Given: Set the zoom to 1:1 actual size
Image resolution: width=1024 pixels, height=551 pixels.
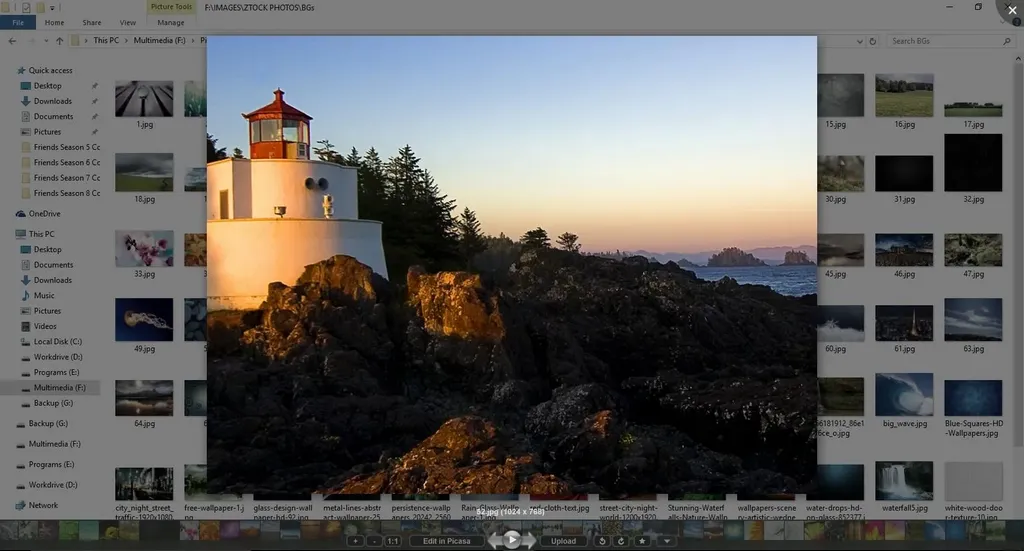Looking at the screenshot, I should pos(392,541).
